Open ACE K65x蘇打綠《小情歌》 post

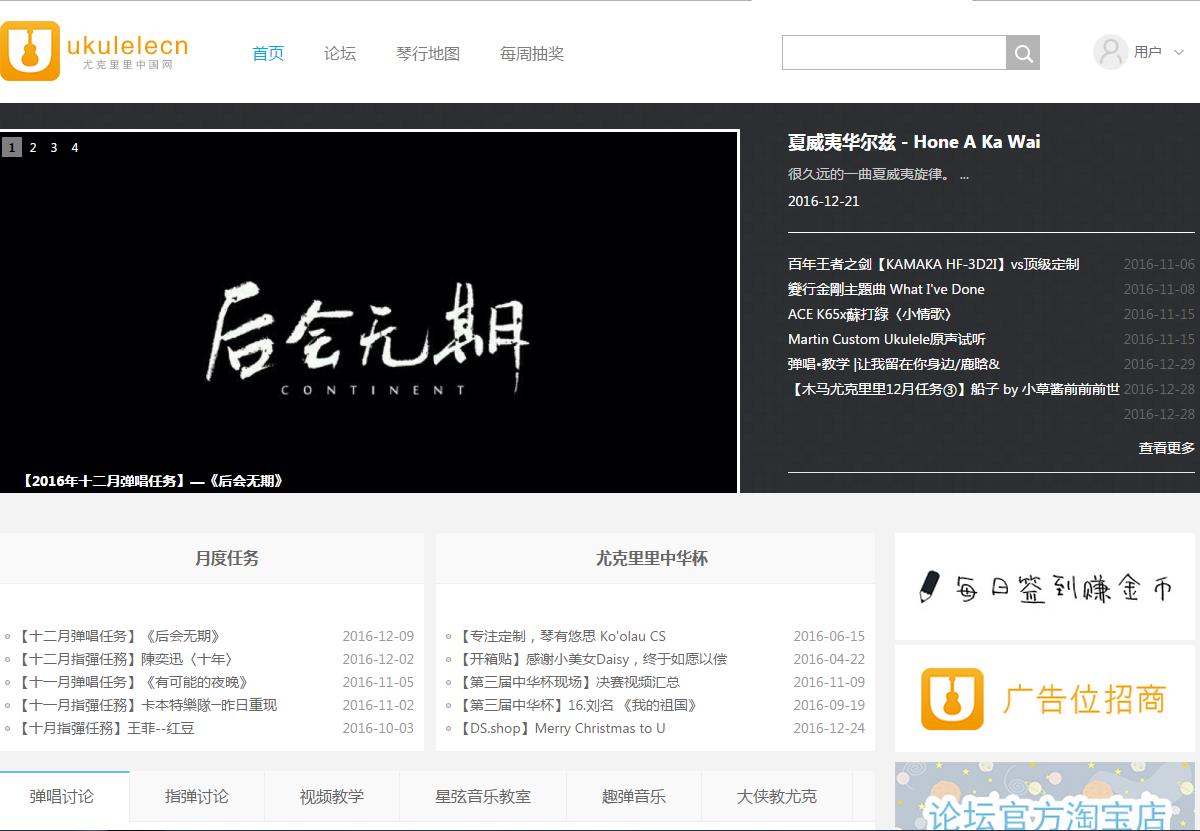(870, 314)
